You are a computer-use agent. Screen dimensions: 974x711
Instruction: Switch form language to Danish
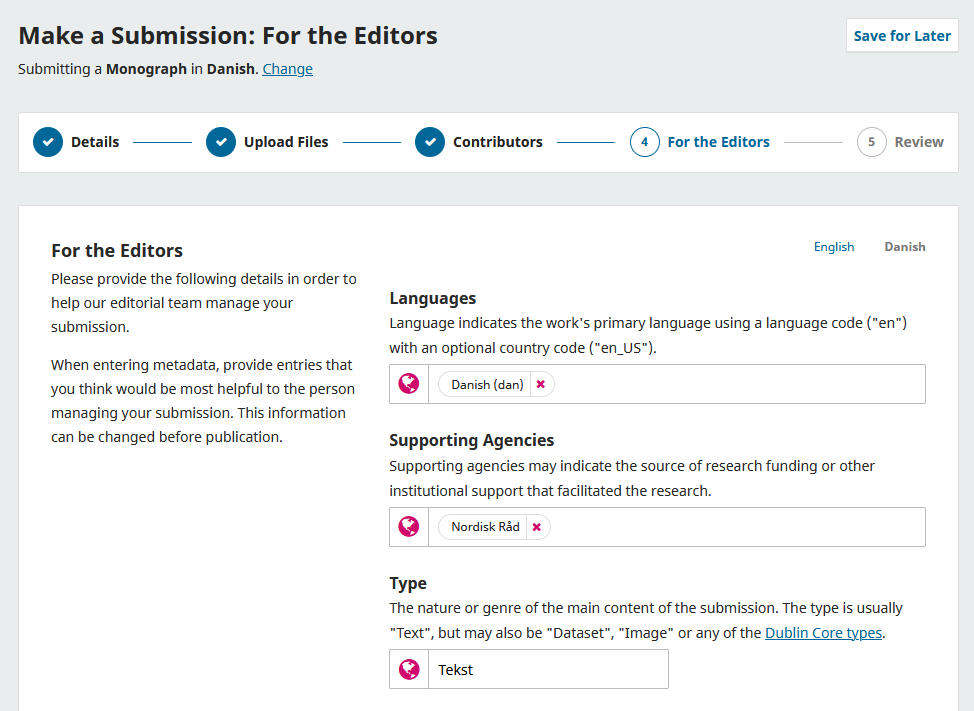tap(905, 247)
